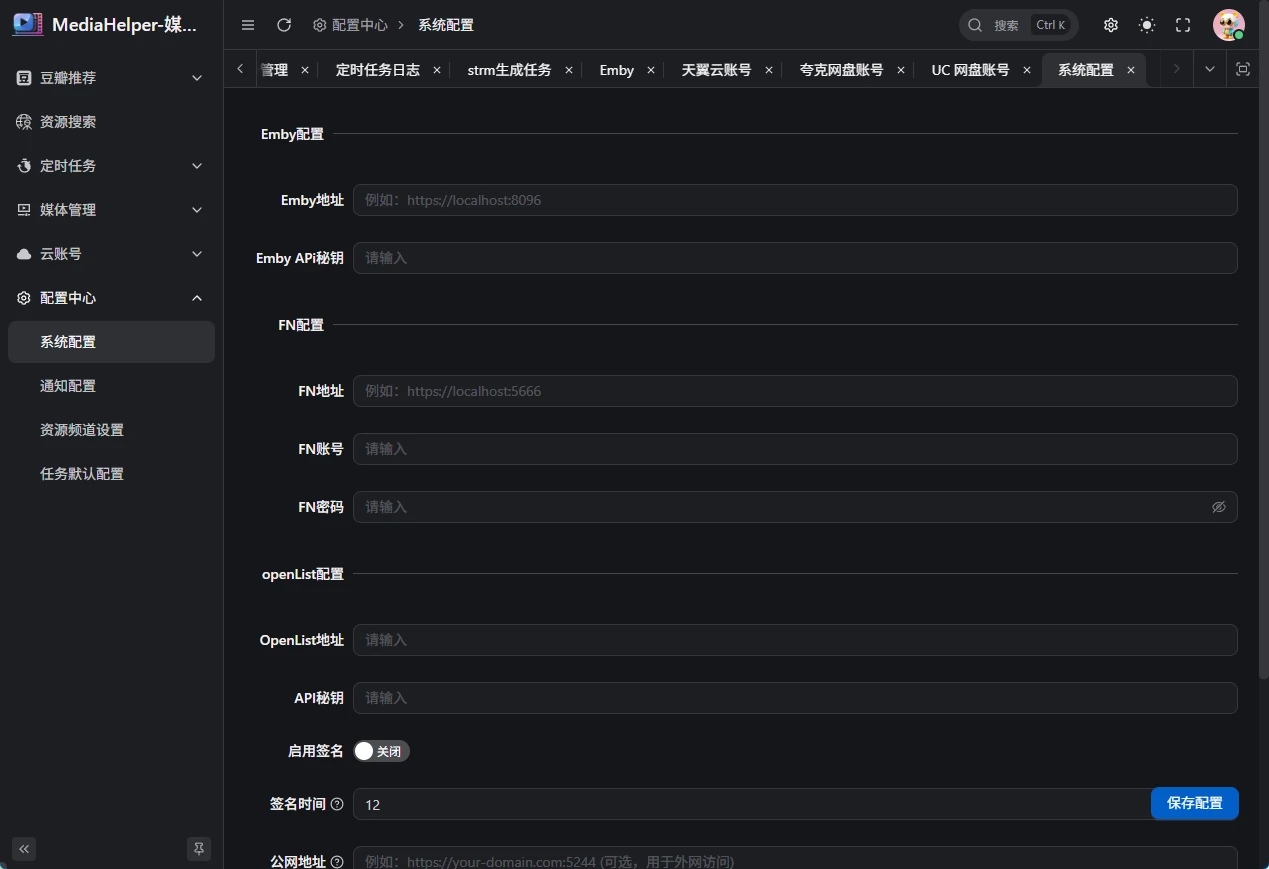Screen dimensions: 1269x869
Task: Switch theme with the sun icon
Action: (1146, 25)
